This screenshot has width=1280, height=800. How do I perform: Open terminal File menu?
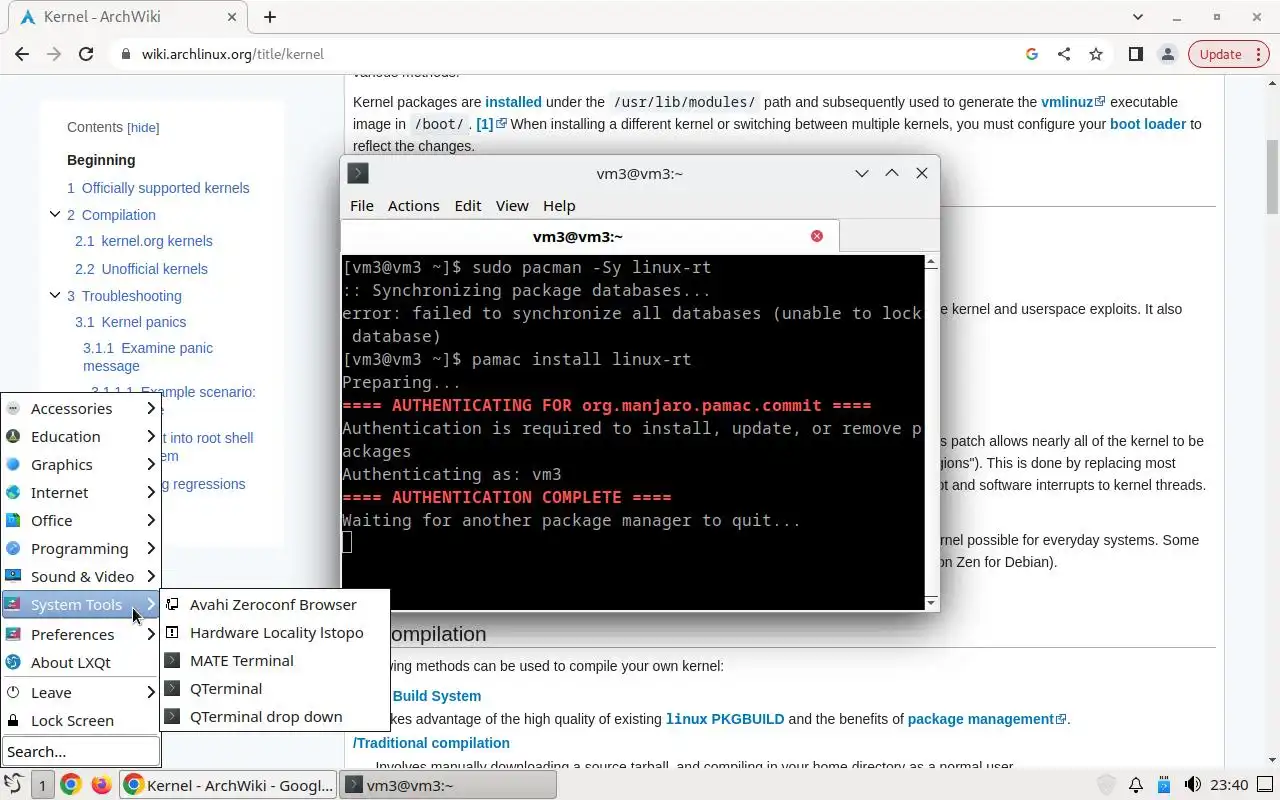click(361, 205)
